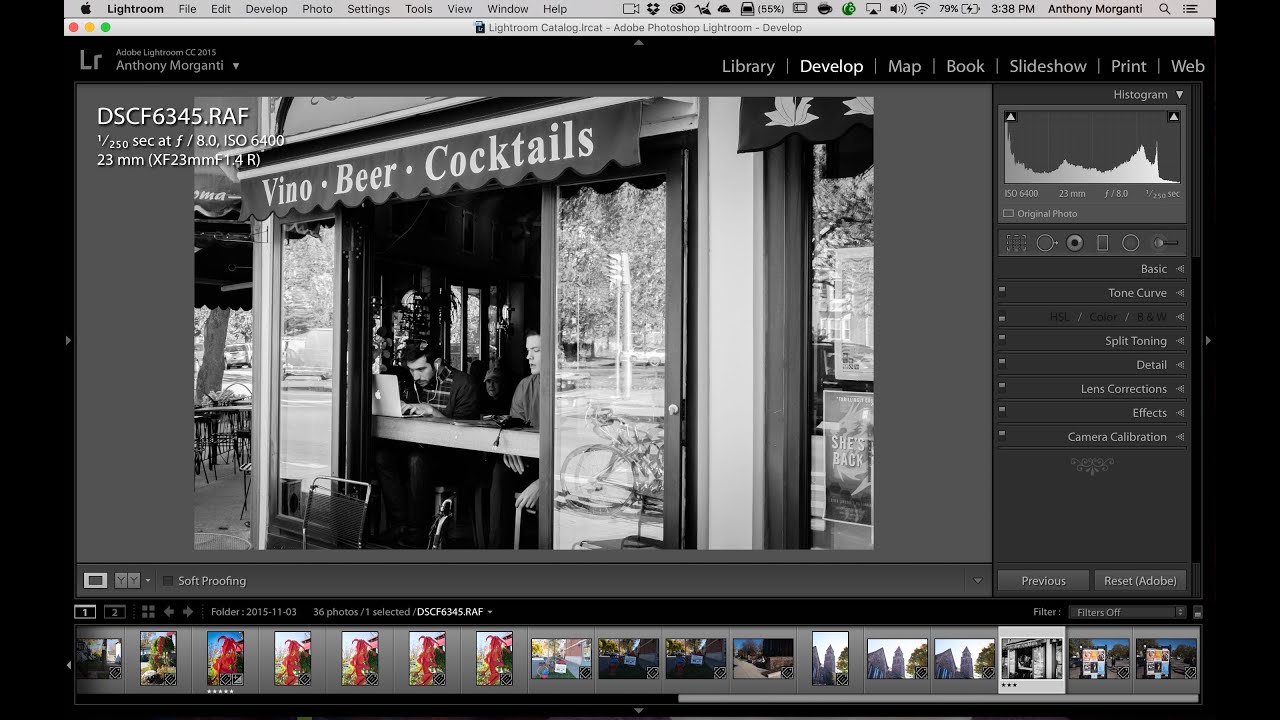This screenshot has height=720, width=1280.
Task: Select the Adjustment Brush tool
Action: pos(1165,243)
